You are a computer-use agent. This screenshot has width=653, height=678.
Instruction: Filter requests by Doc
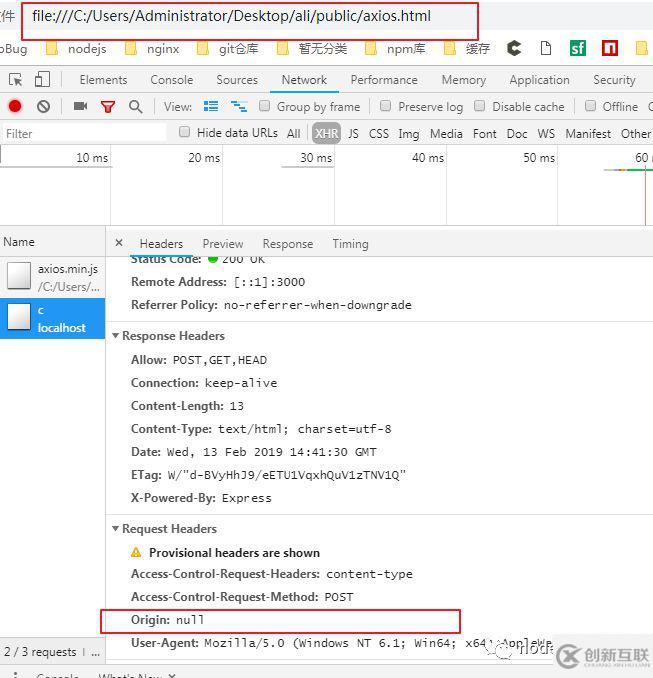click(x=517, y=134)
